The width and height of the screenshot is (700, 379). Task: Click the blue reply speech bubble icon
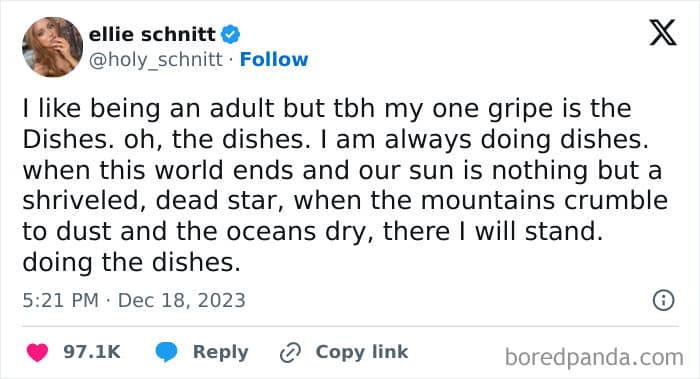coord(167,352)
